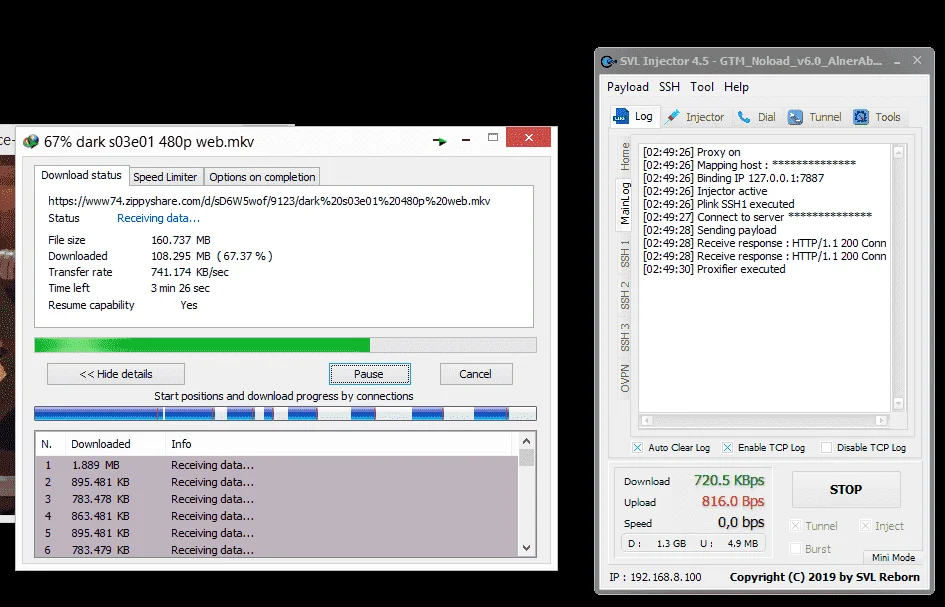Screen dimensions: 945x607
Task: Click the Injector syringe icon
Action: coord(672,117)
